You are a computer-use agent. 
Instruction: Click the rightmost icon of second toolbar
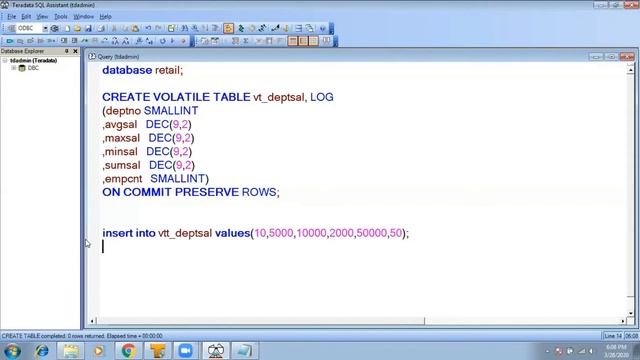(x=327, y=41)
